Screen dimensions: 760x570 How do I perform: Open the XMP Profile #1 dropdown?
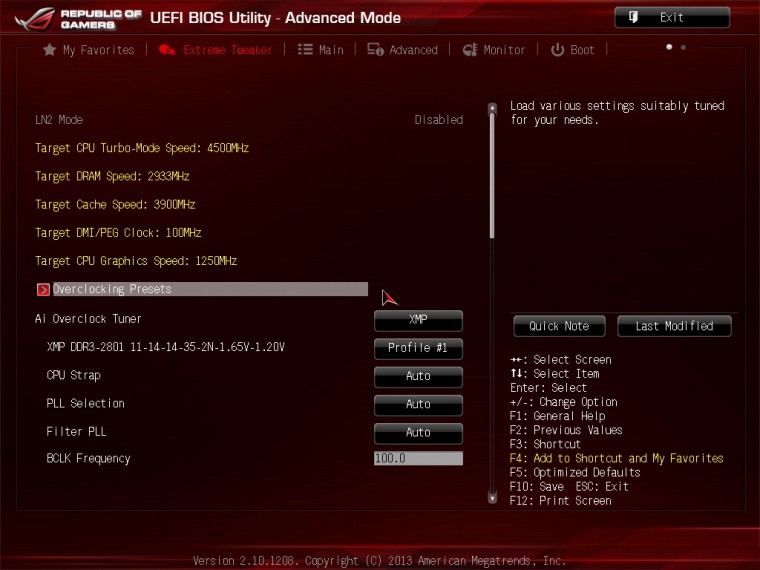(x=418, y=348)
